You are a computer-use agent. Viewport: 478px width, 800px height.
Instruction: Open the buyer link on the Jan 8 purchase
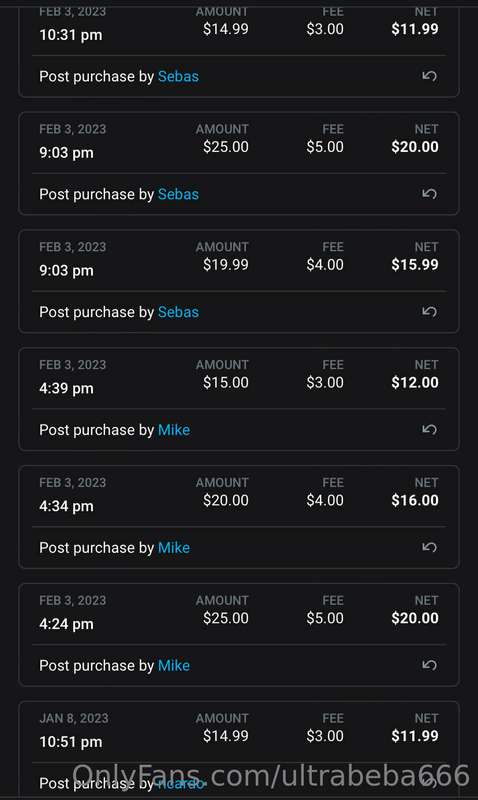click(181, 783)
